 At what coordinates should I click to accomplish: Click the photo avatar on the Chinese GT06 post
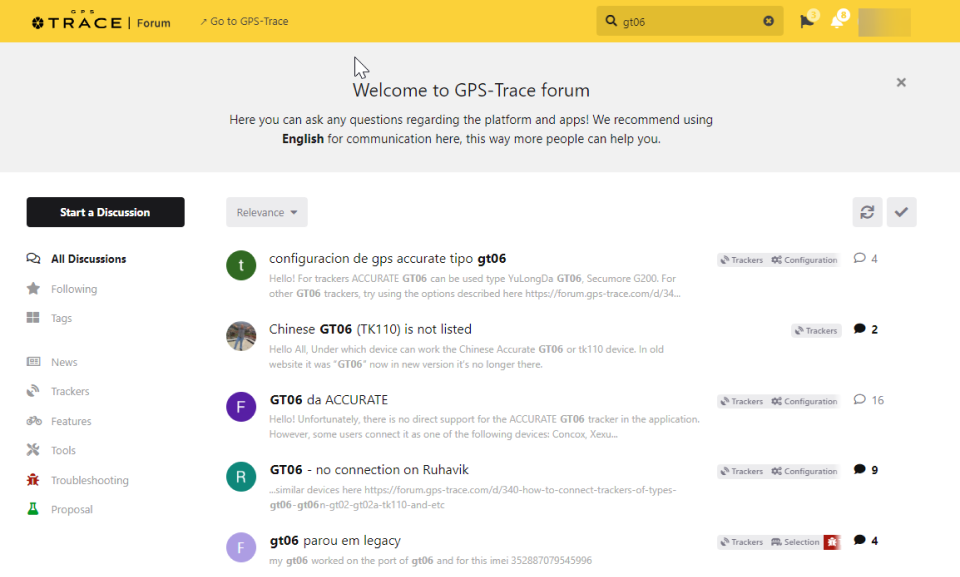coord(241,336)
